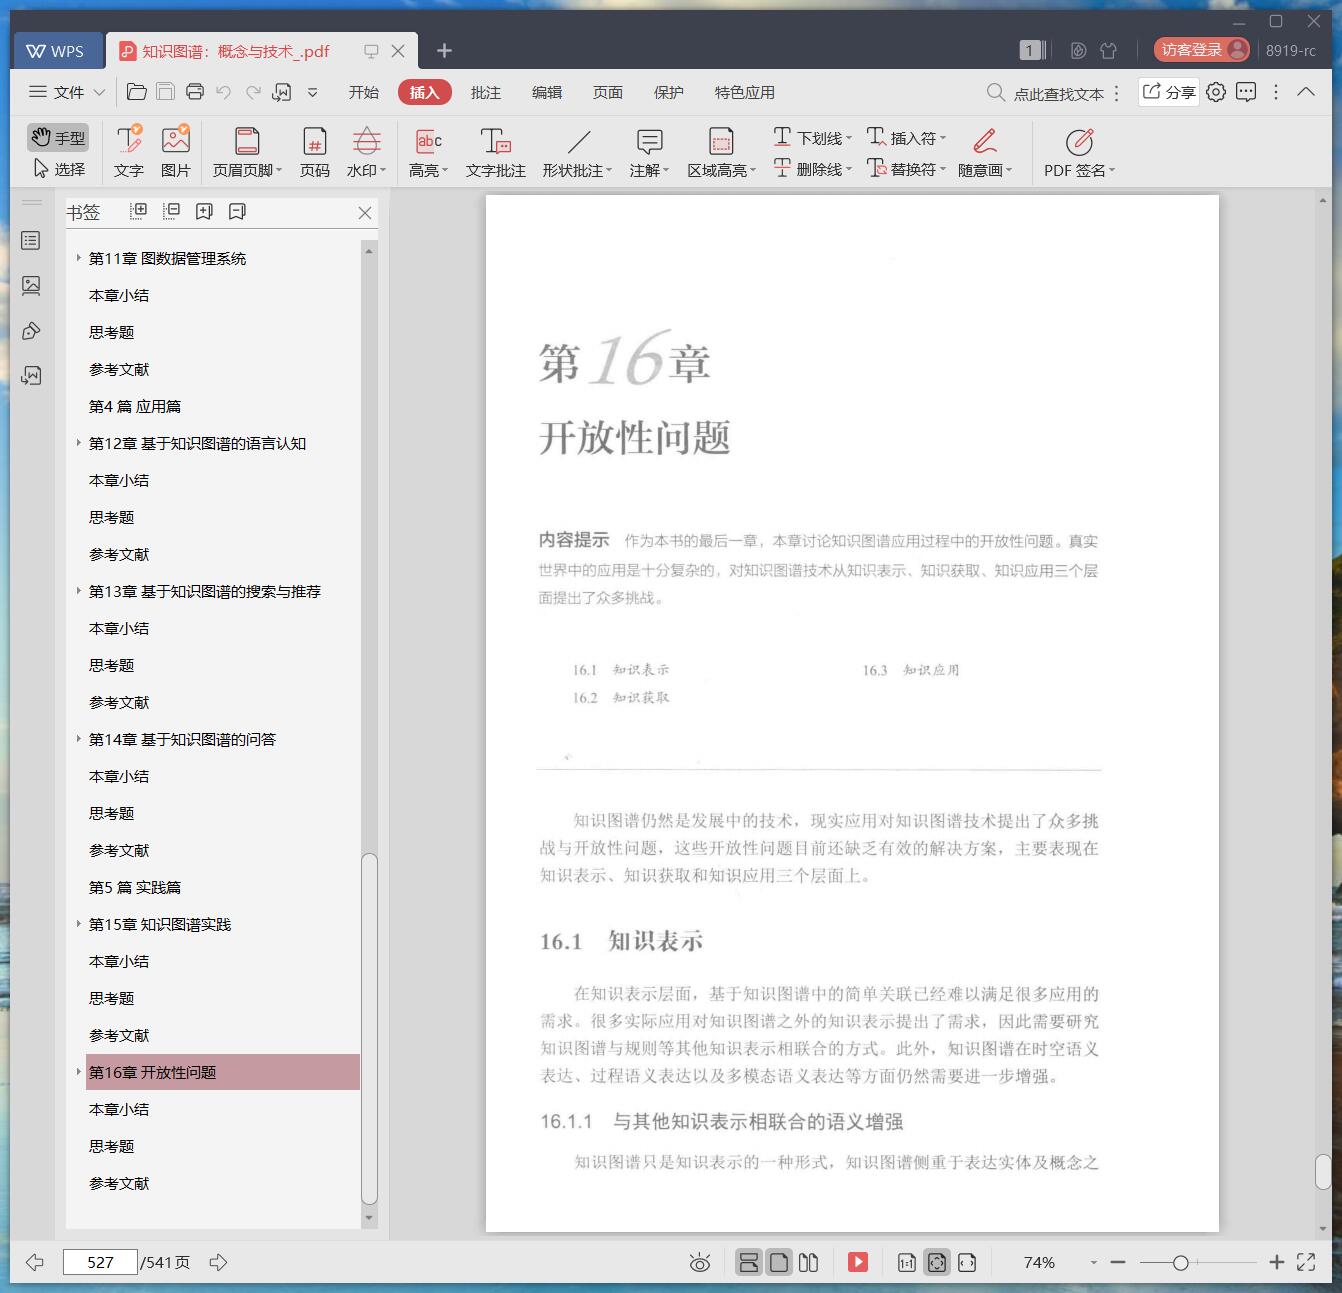Switch to two-page view
The height and width of the screenshot is (1293, 1342).
(809, 1262)
